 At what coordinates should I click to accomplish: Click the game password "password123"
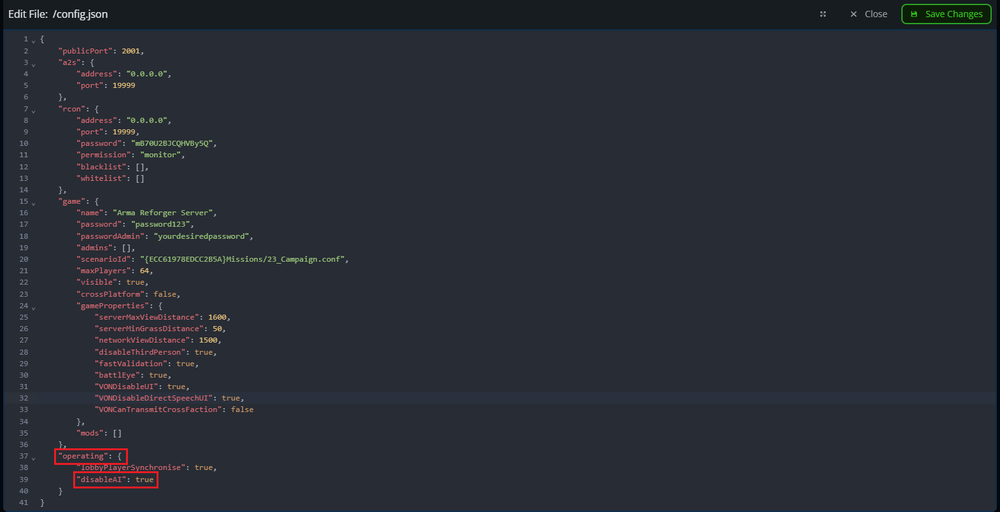coord(162,224)
